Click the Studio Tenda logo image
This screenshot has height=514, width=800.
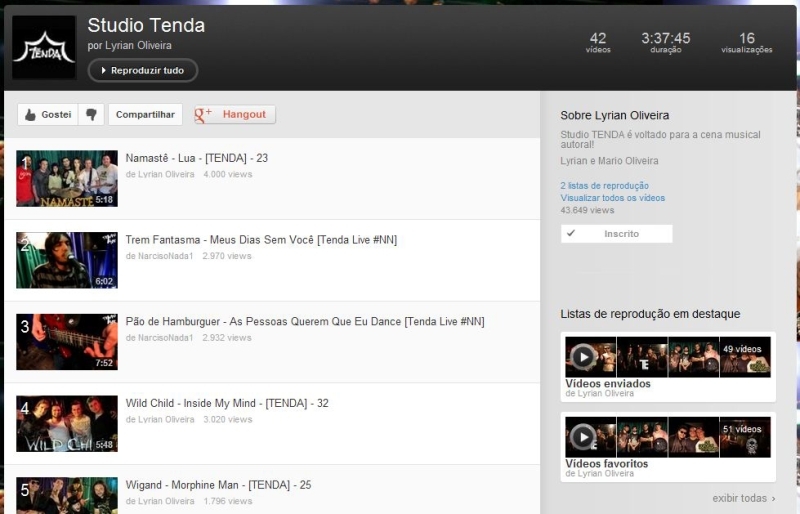[x=44, y=47]
